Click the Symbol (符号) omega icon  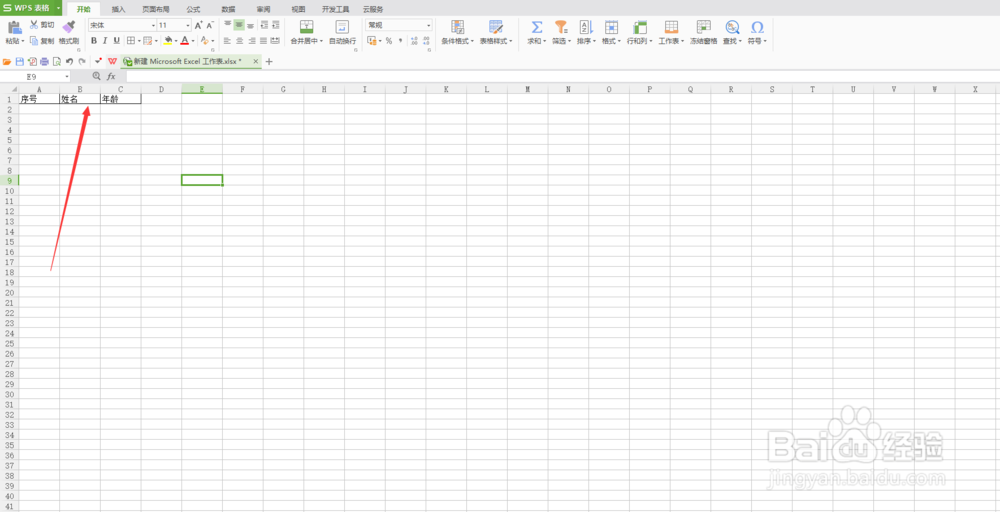pyautogui.click(x=757, y=27)
